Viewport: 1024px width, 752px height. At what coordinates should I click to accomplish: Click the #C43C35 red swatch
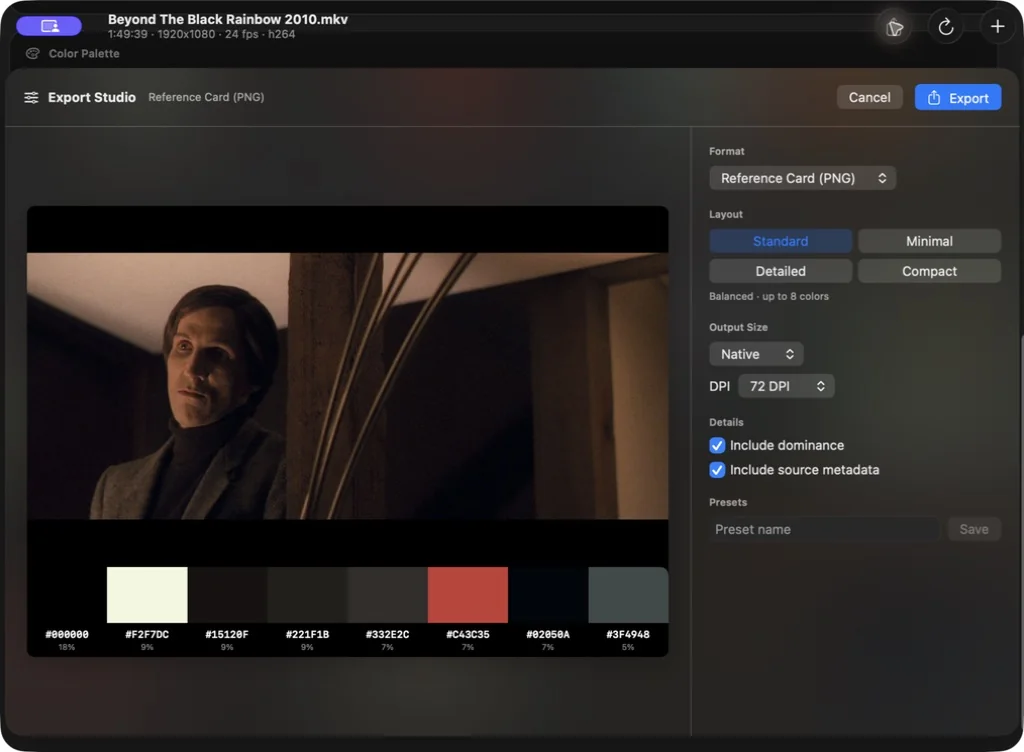click(468, 595)
